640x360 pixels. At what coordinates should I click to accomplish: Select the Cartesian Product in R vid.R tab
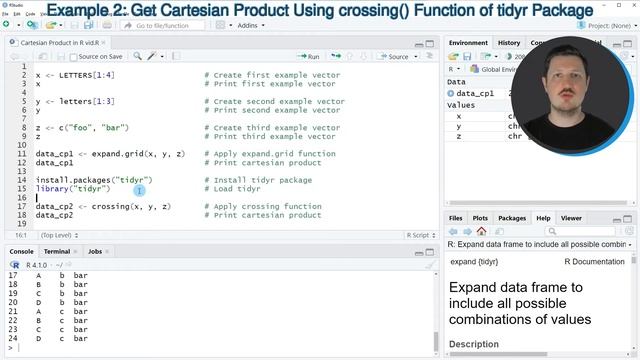60,42
